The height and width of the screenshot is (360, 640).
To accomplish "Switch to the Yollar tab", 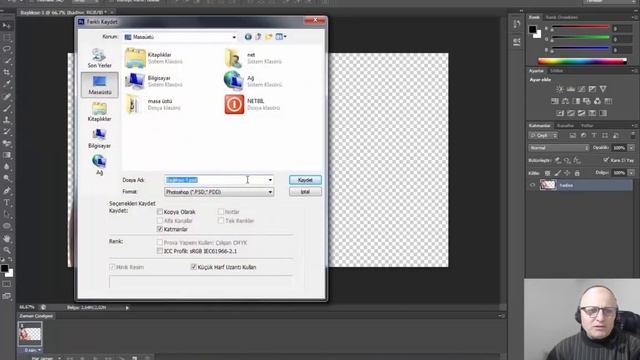I will point(587,126).
